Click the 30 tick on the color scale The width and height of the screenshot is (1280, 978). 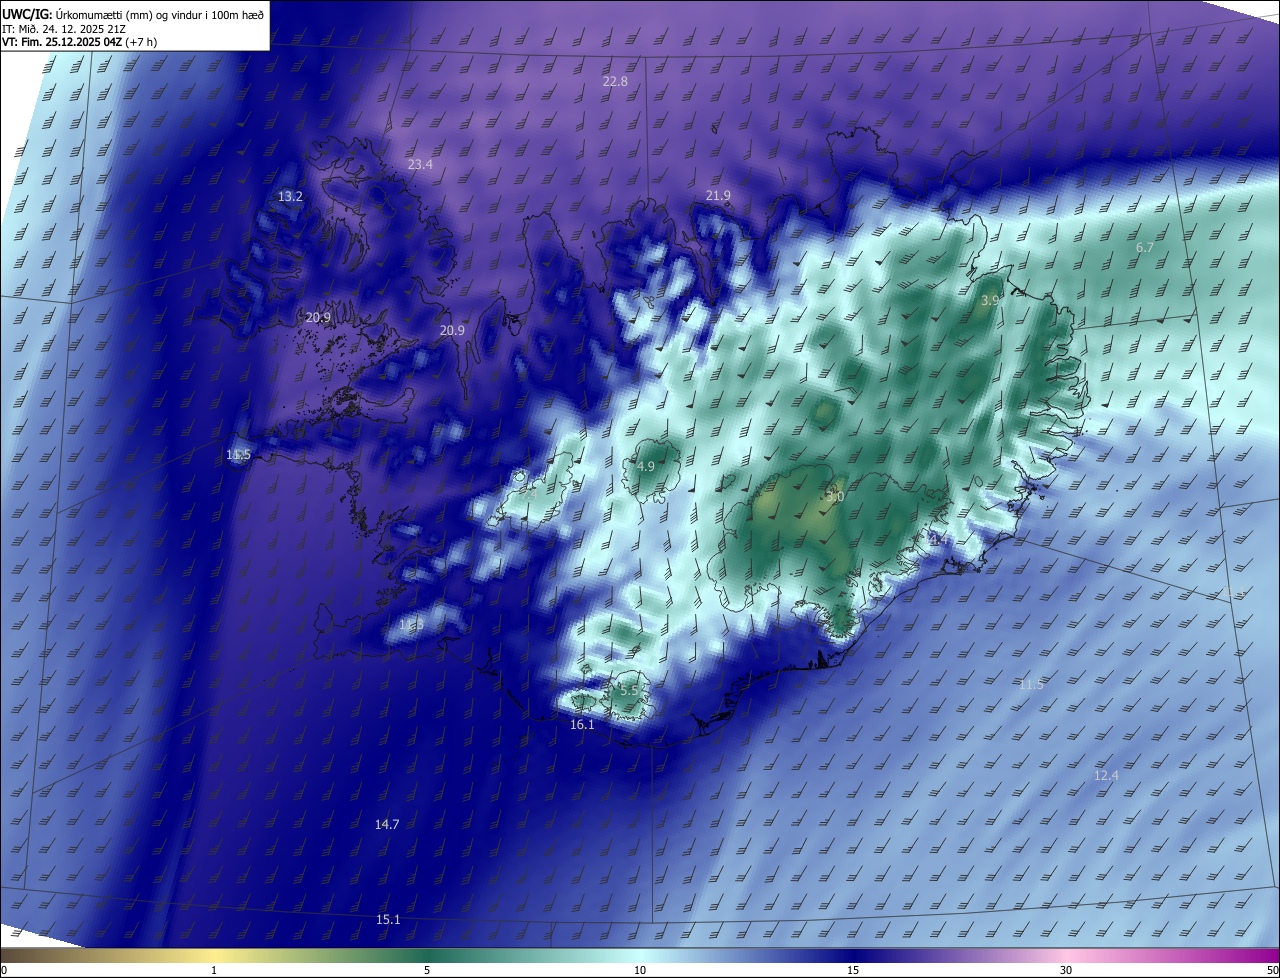[x=1066, y=970]
